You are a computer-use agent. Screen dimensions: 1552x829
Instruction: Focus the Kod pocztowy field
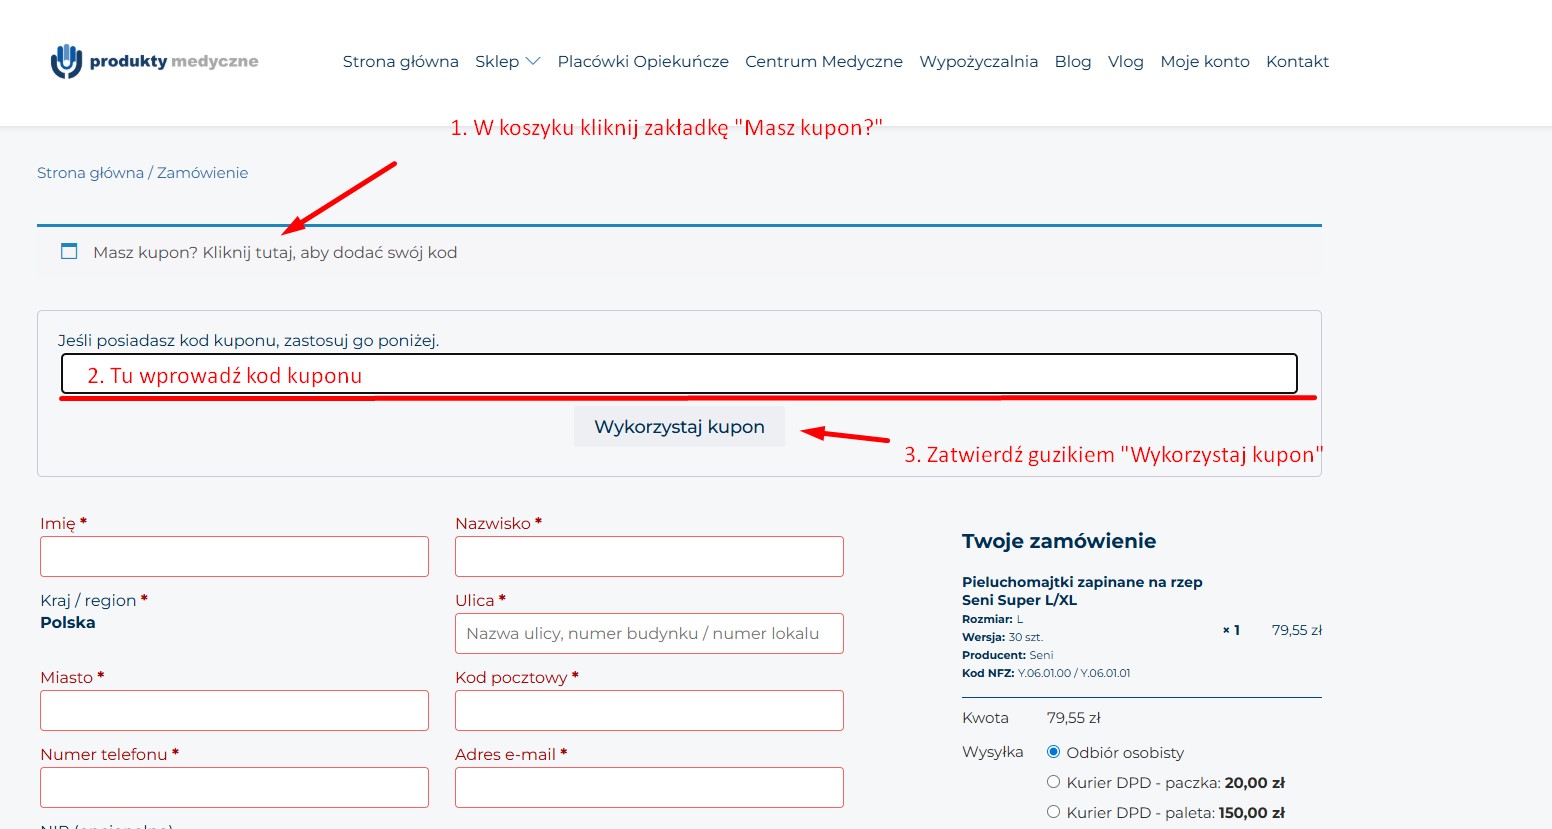point(649,710)
